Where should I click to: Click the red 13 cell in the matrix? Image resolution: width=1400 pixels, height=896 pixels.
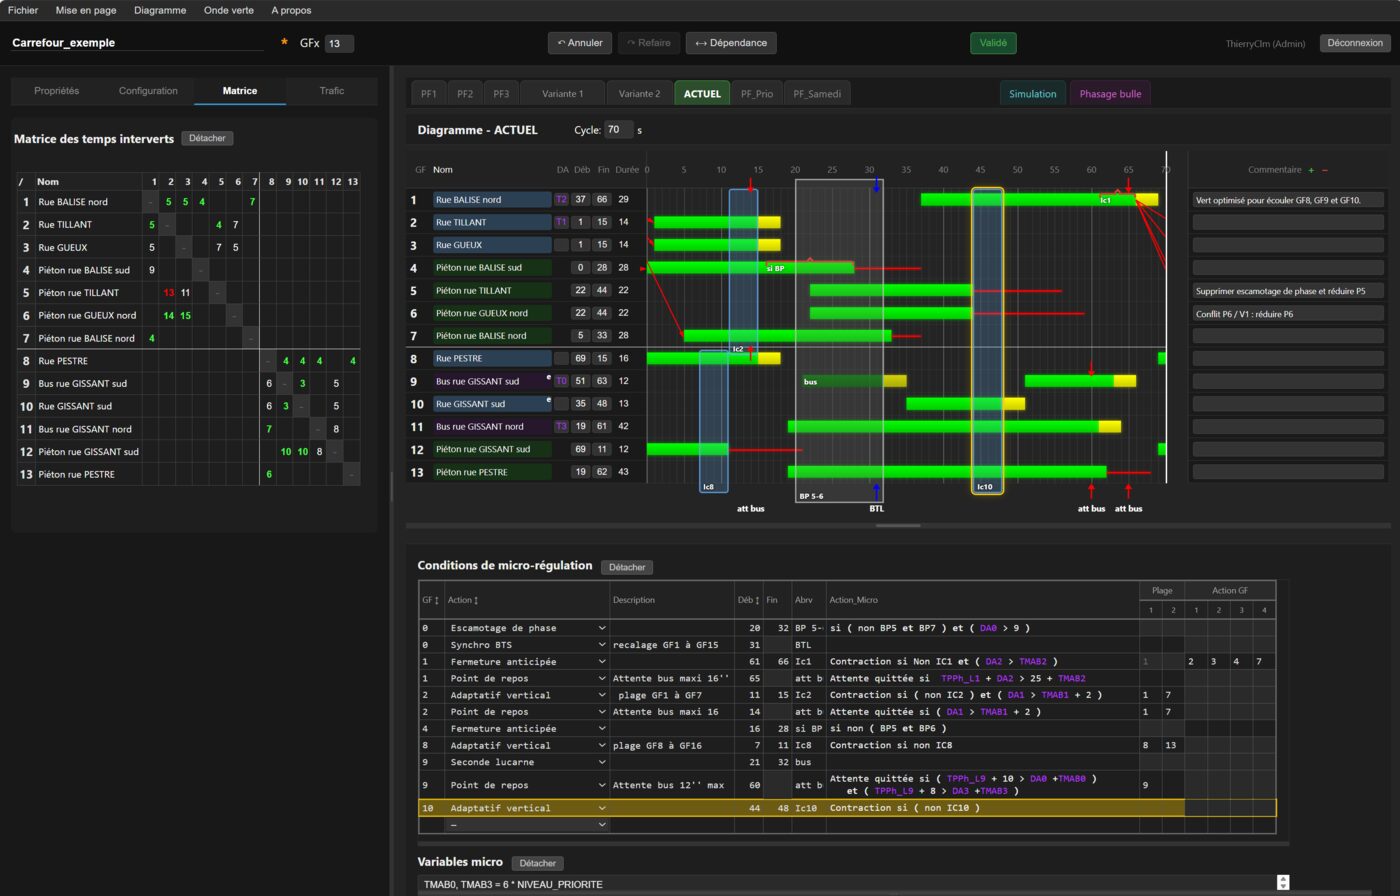click(x=169, y=293)
